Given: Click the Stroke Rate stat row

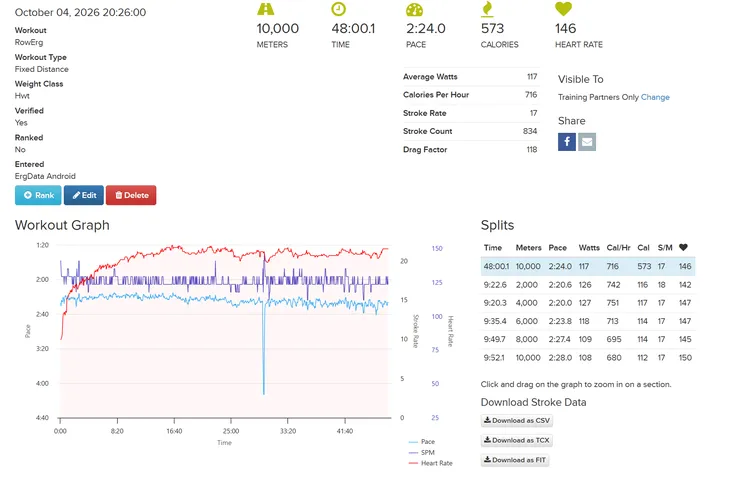Looking at the screenshot, I should [x=470, y=113].
